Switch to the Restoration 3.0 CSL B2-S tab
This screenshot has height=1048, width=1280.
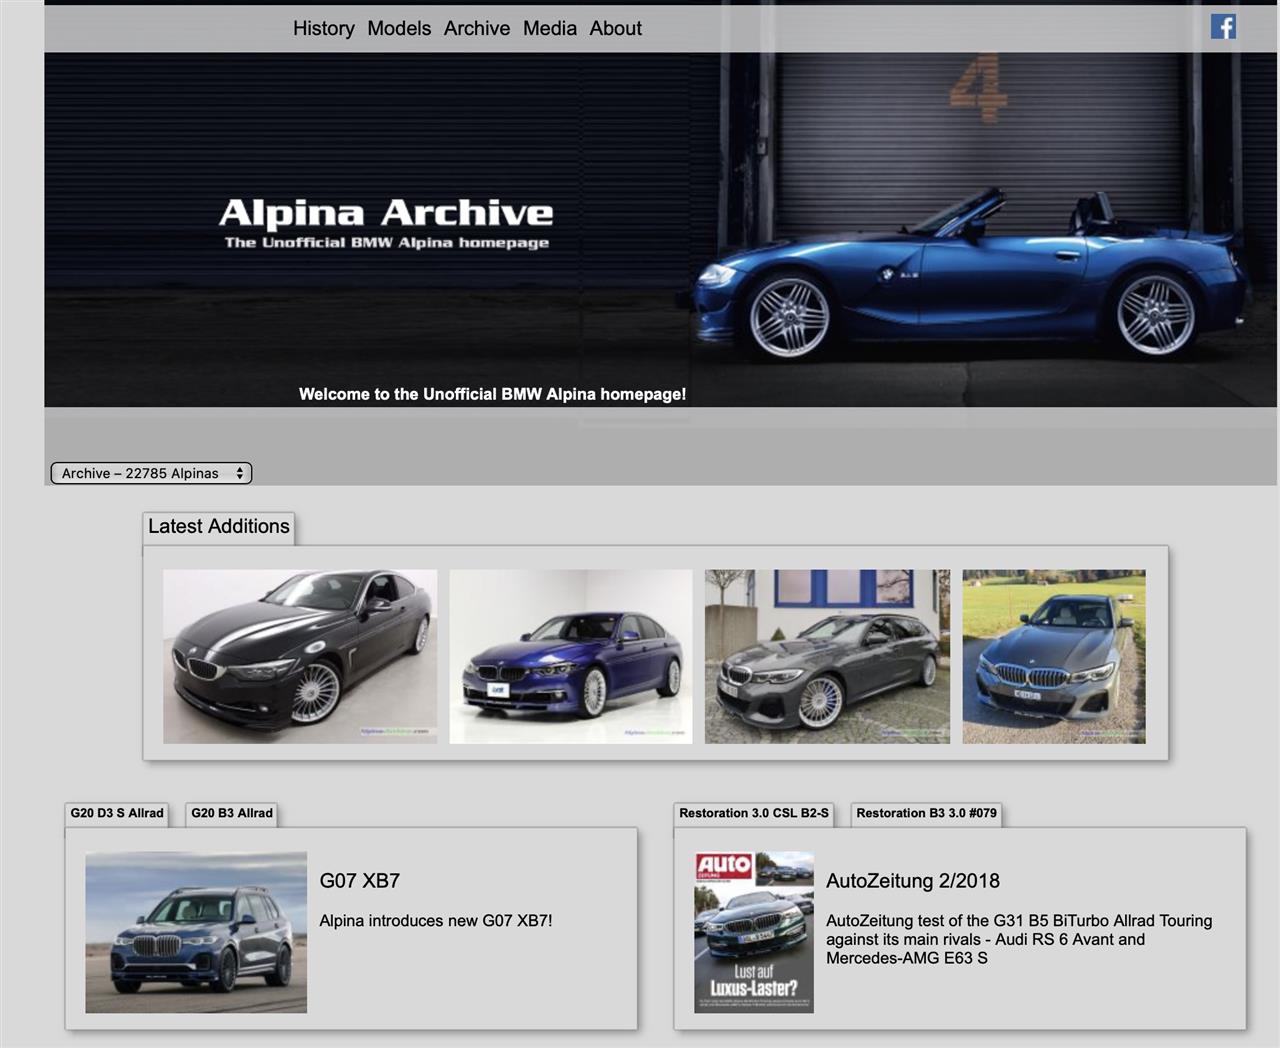point(754,814)
